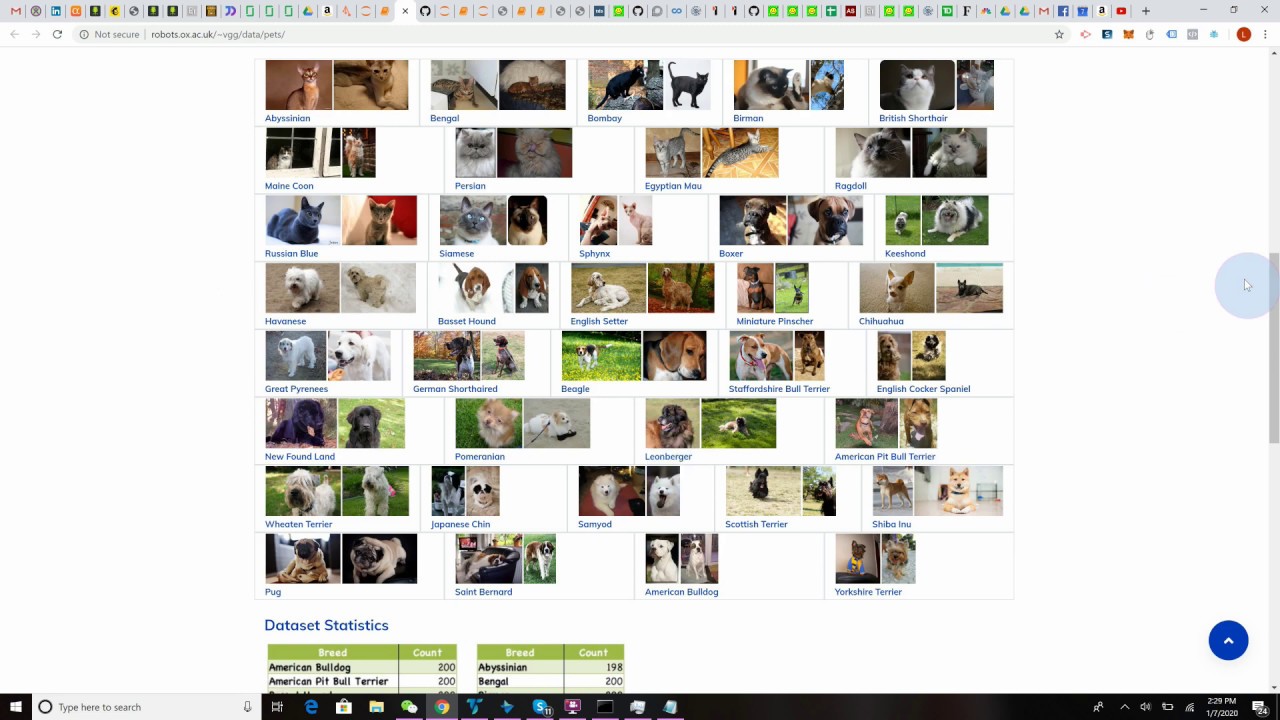Open the Maine Coon link
The width and height of the screenshot is (1280, 720).
(289, 186)
